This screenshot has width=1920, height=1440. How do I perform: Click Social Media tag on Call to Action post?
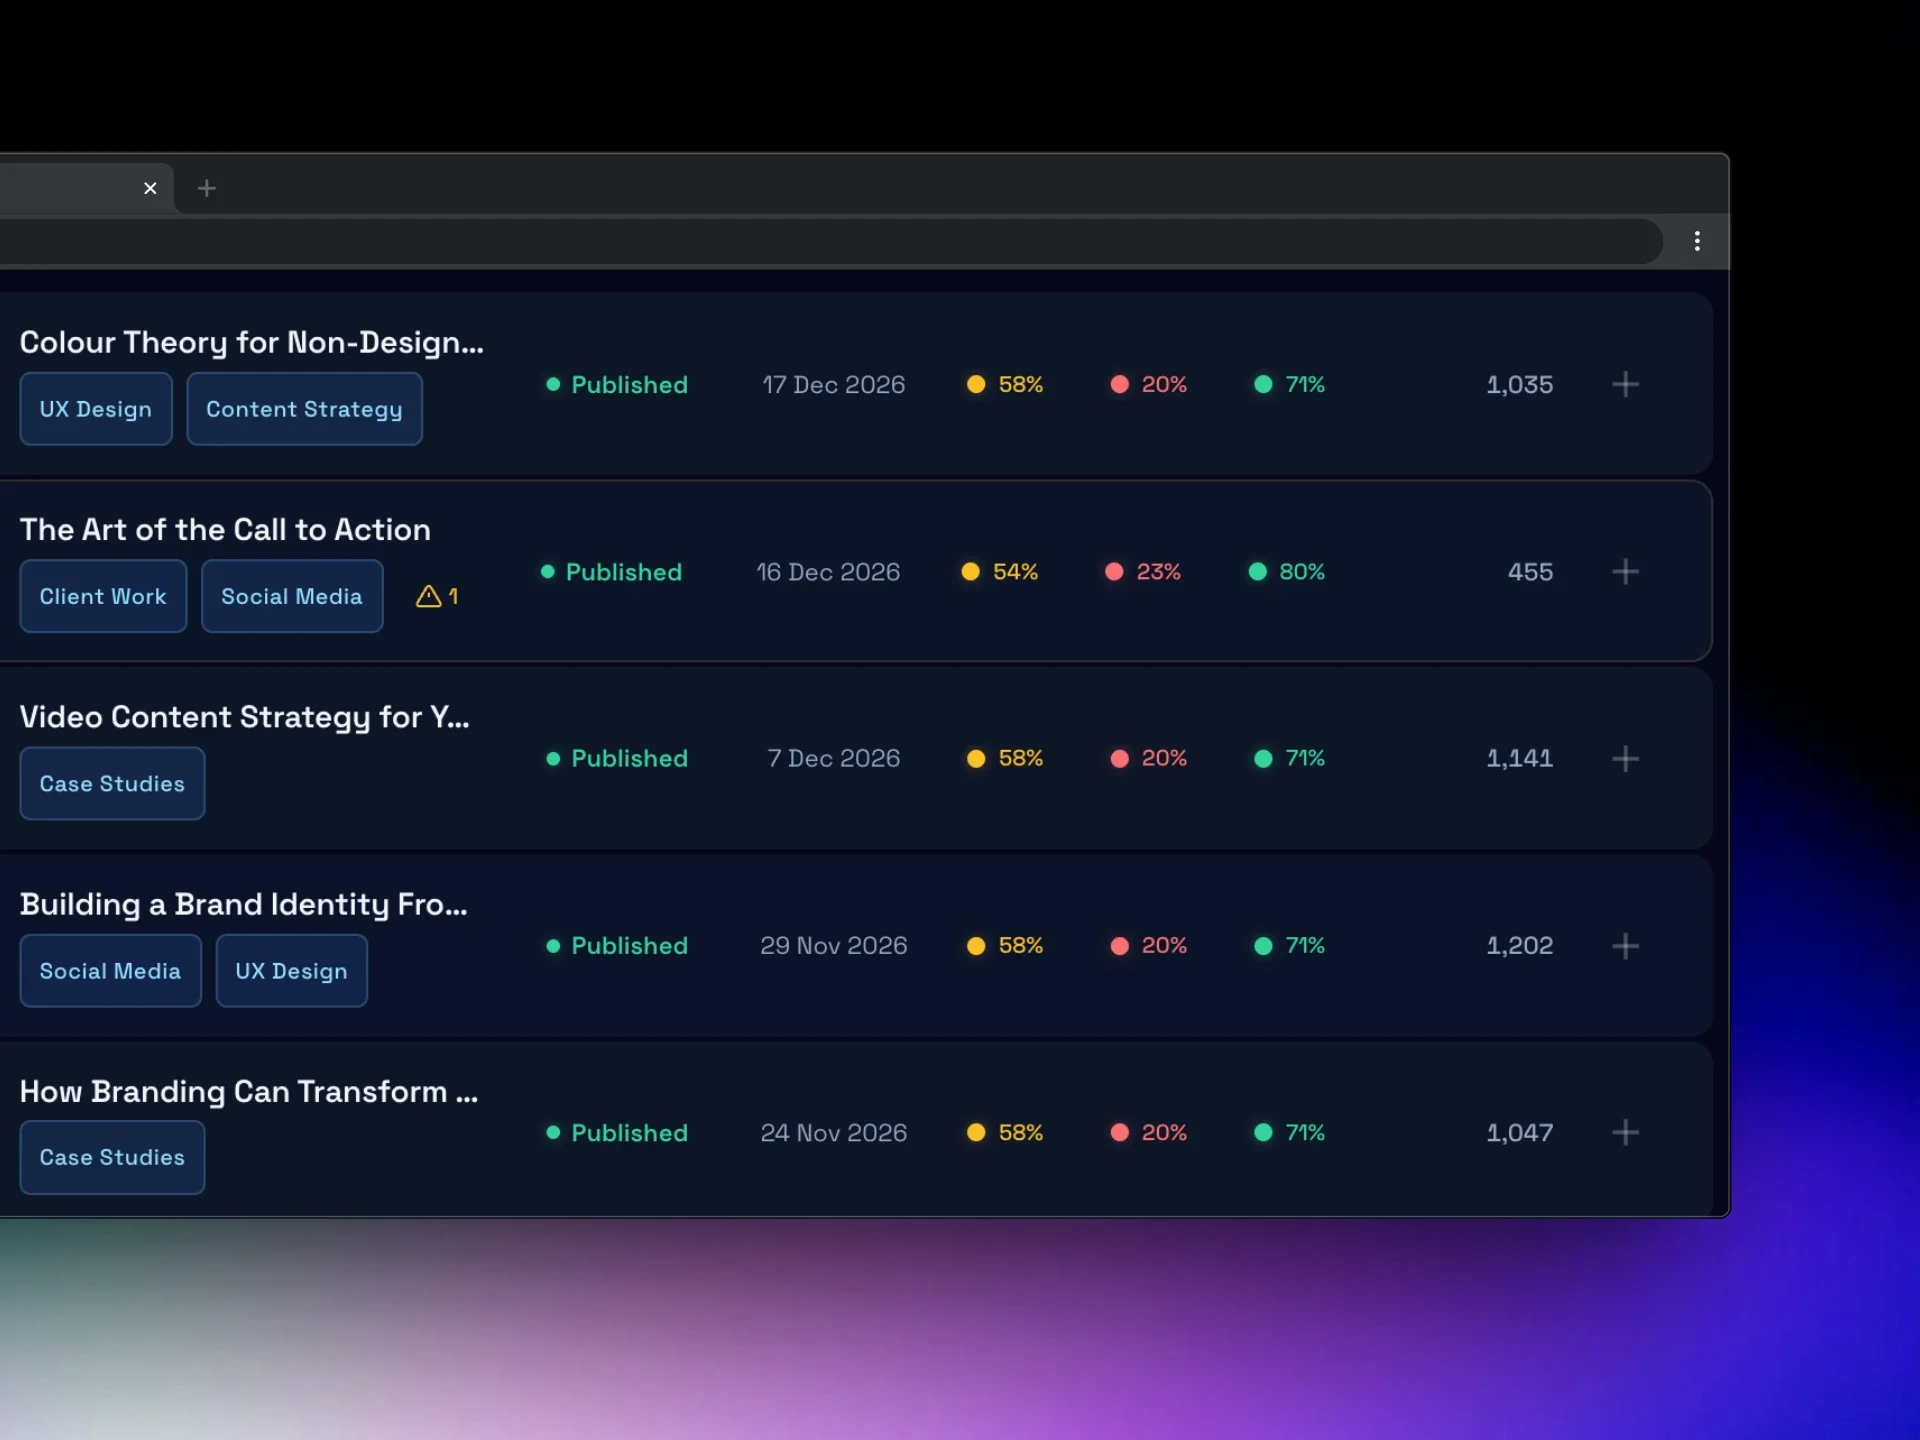tap(292, 596)
